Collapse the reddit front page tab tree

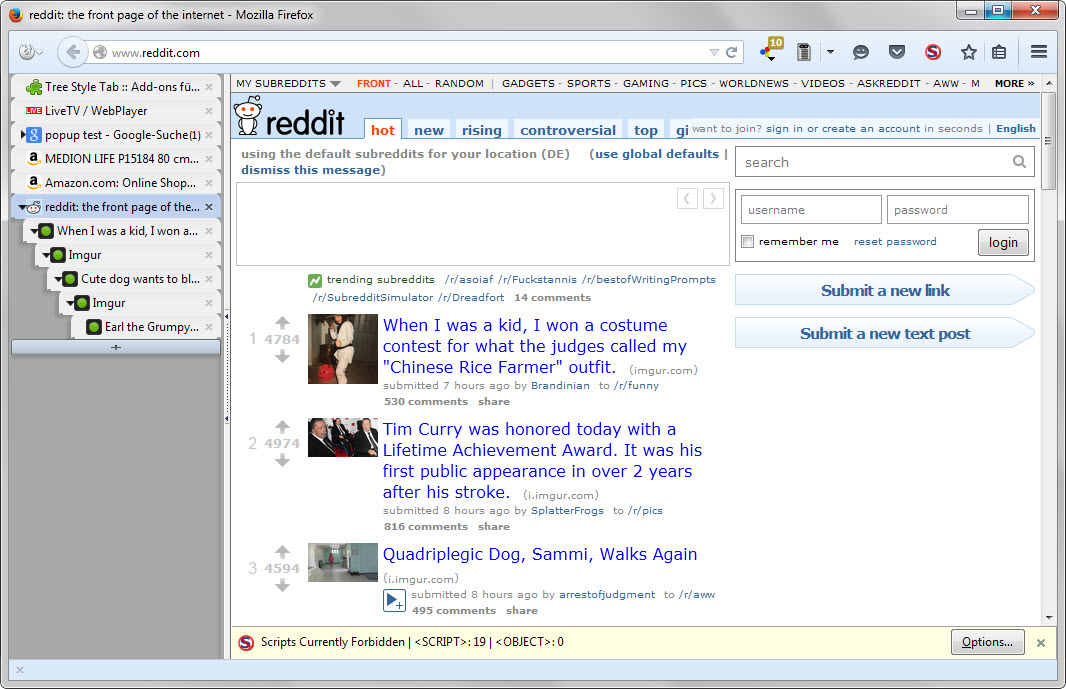tap(22, 207)
